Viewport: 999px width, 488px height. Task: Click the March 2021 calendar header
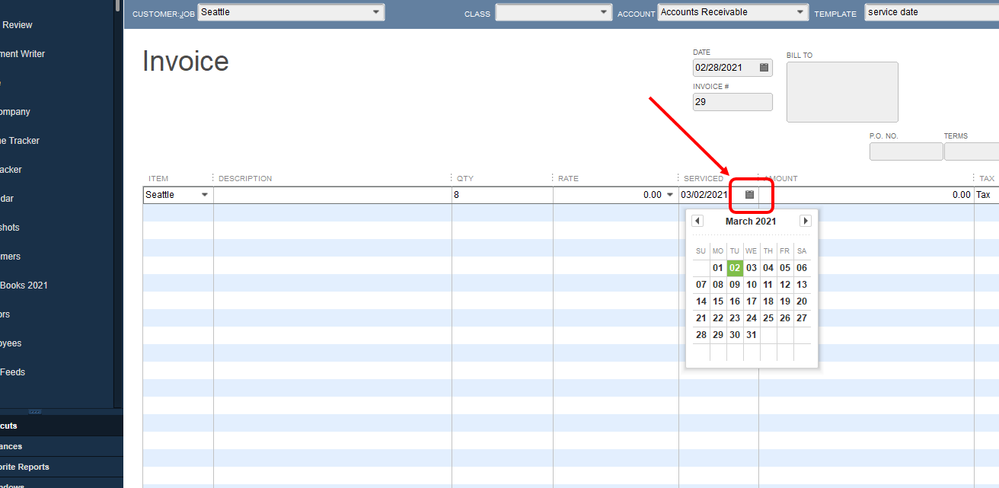751,222
